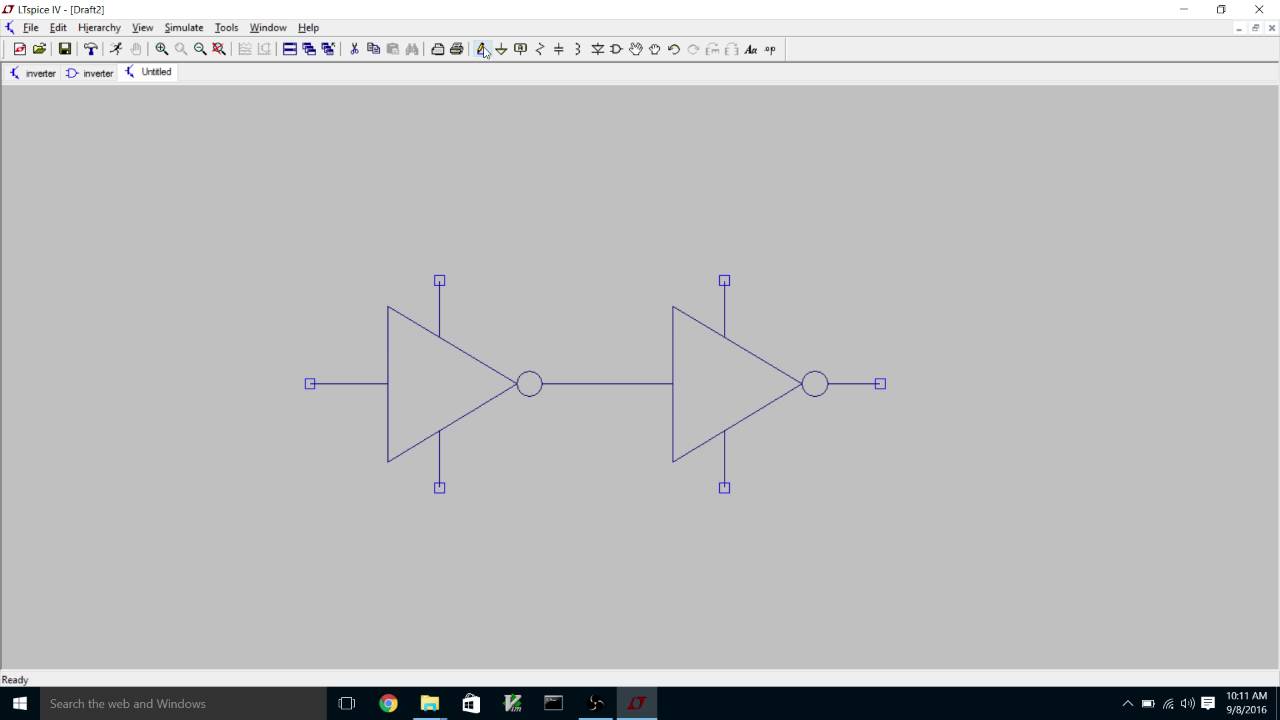Viewport: 1280px width, 720px height.
Task: Click the output bubble of the right inverter
Action: pyautogui.click(x=815, y=384)
